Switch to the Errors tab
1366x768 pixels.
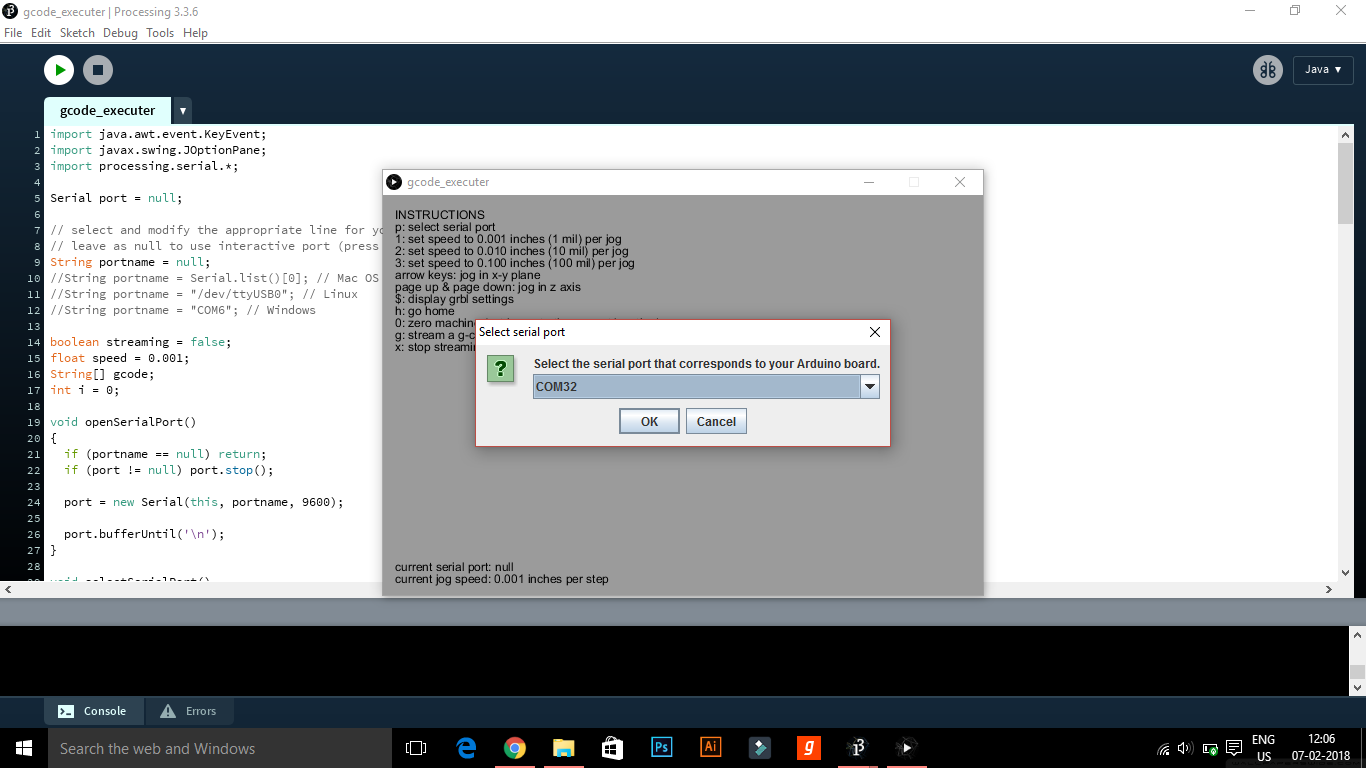tap(189, 711)
